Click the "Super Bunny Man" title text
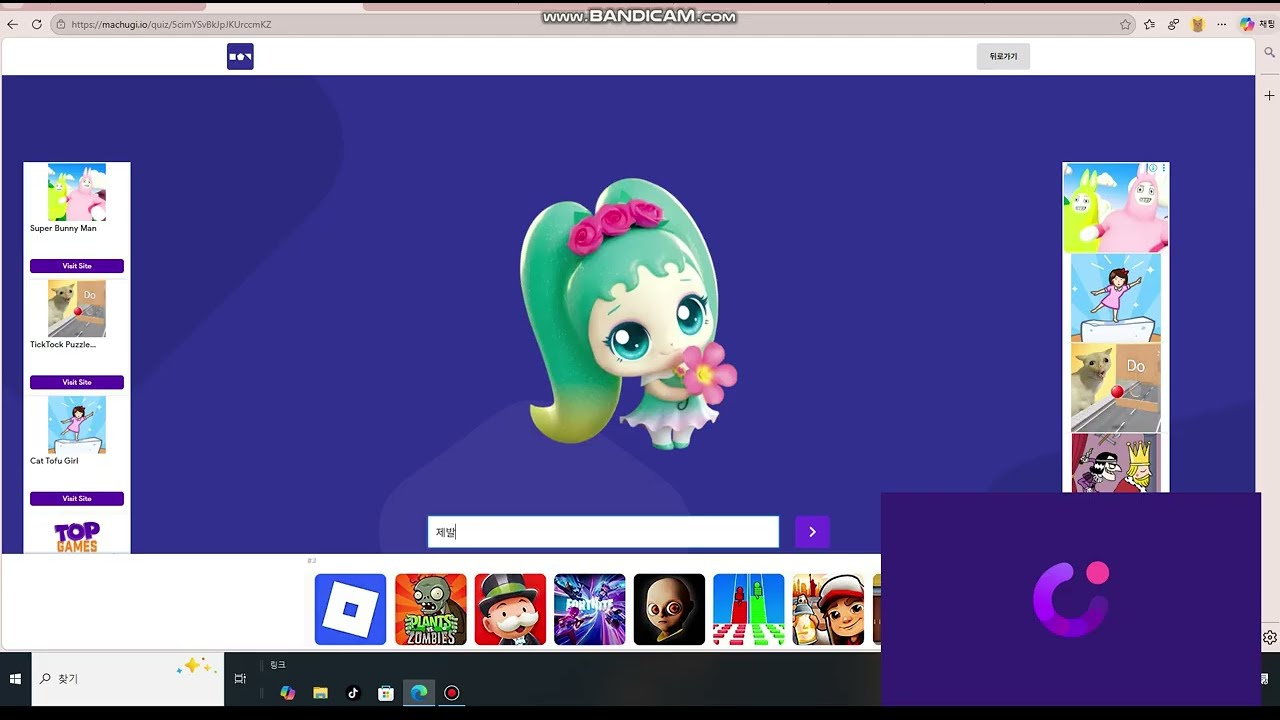1280x720 pixels. (63, 228)
